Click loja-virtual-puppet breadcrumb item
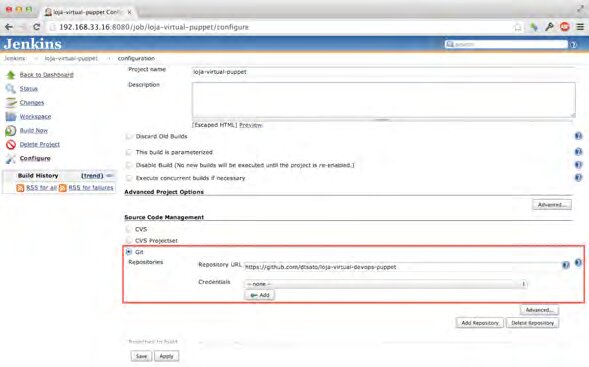589x367 pixels. coord(71,58)
